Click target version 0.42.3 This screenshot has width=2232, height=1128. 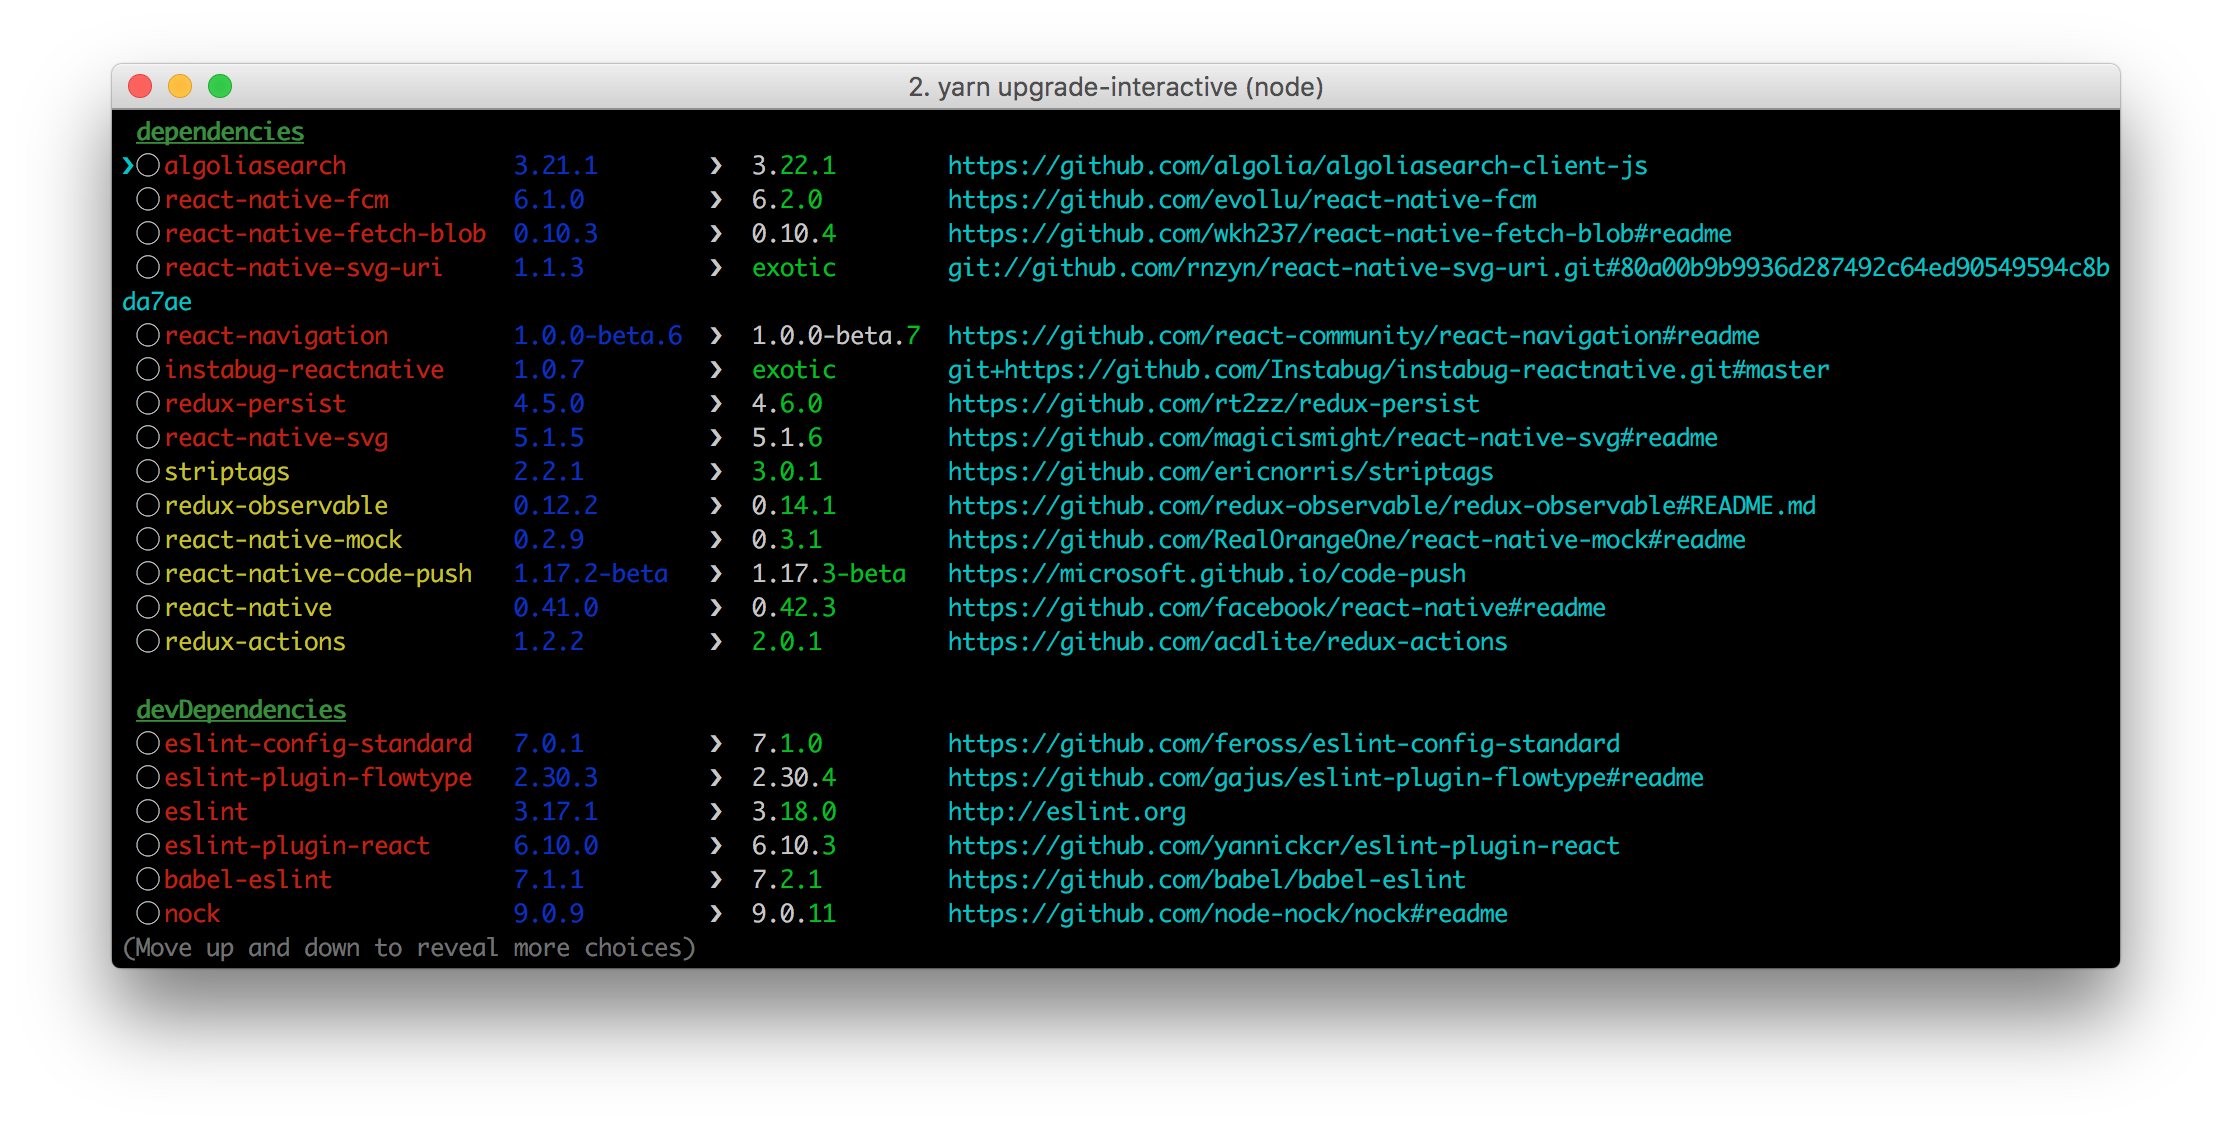click(x=794, y=608)
